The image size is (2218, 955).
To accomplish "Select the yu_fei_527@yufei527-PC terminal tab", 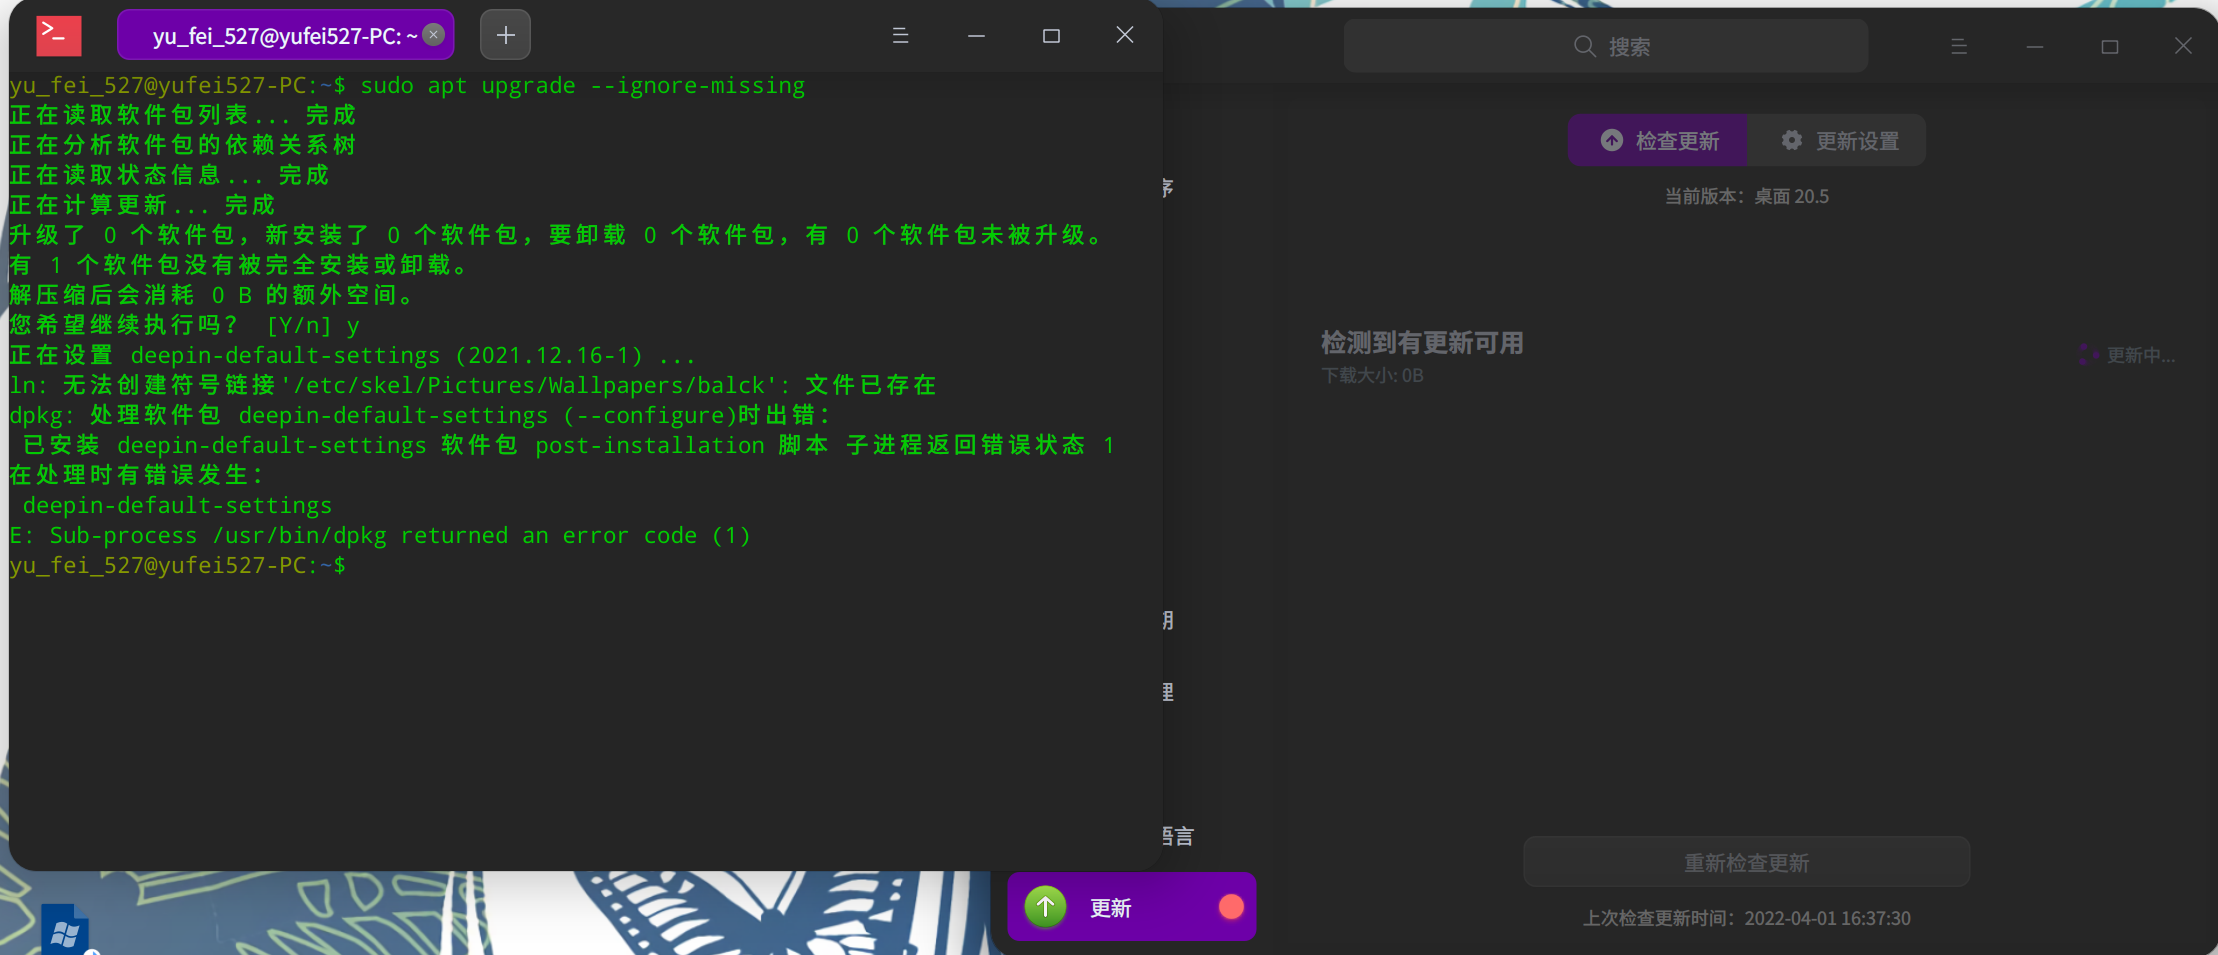I will click(286, 35).
